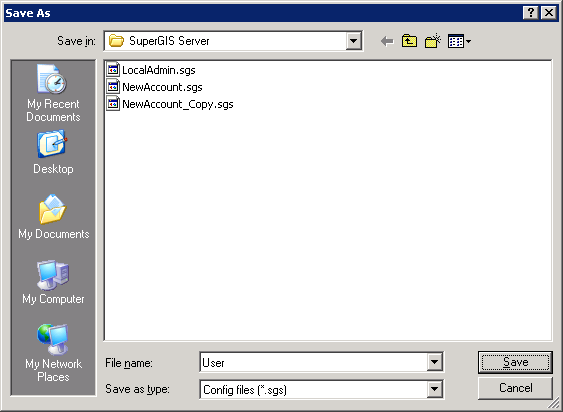
Task: Select the NewAccount.sgs file
Action: pos(155,87)
